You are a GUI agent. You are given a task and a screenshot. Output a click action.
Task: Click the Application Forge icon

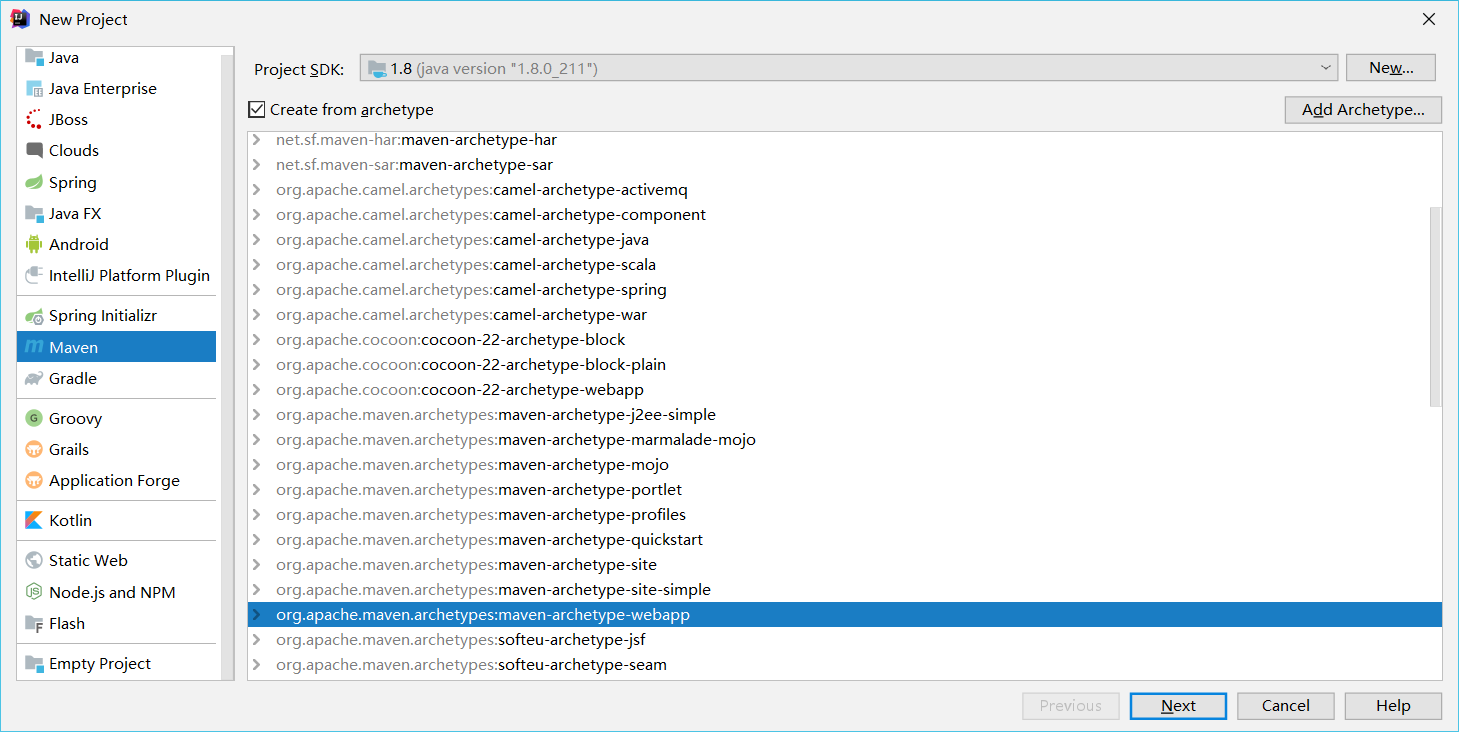pos(35,481)
